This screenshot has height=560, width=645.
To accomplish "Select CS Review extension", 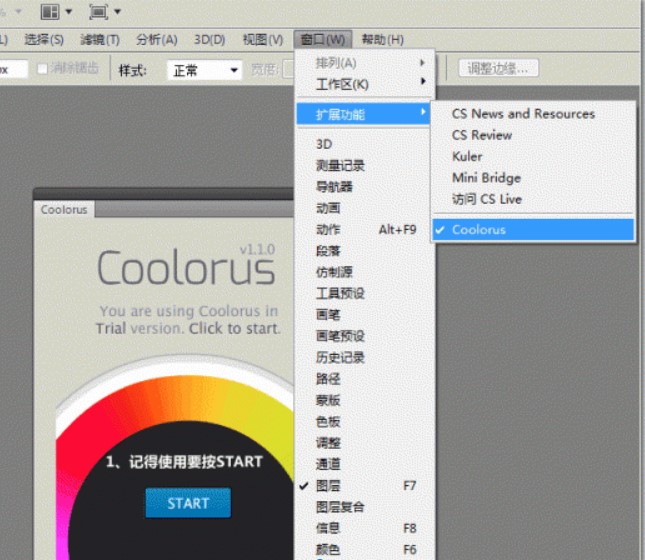I will tap(533, 135).
